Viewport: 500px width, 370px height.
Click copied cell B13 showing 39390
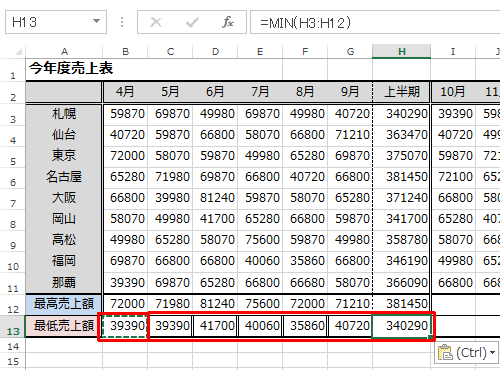(125, 326)
